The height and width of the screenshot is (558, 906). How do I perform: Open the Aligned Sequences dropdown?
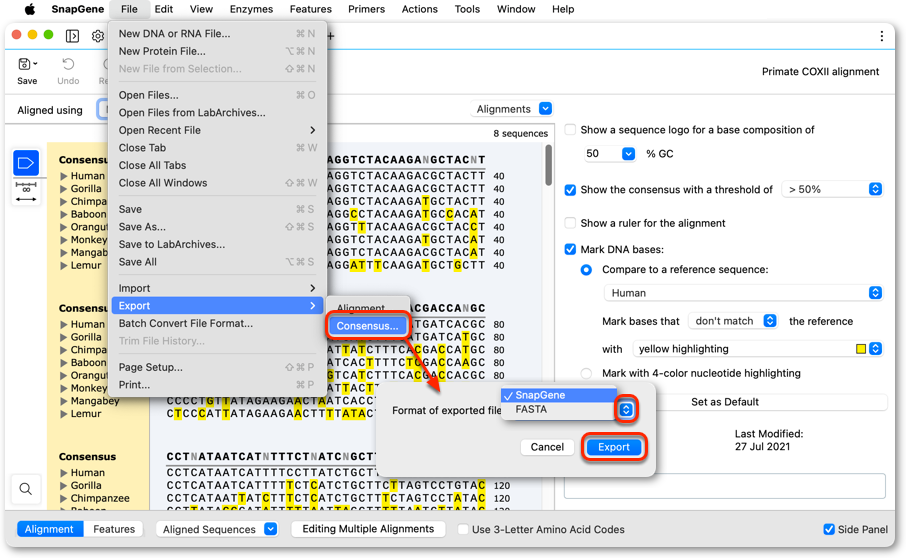(x=217, y=529)
